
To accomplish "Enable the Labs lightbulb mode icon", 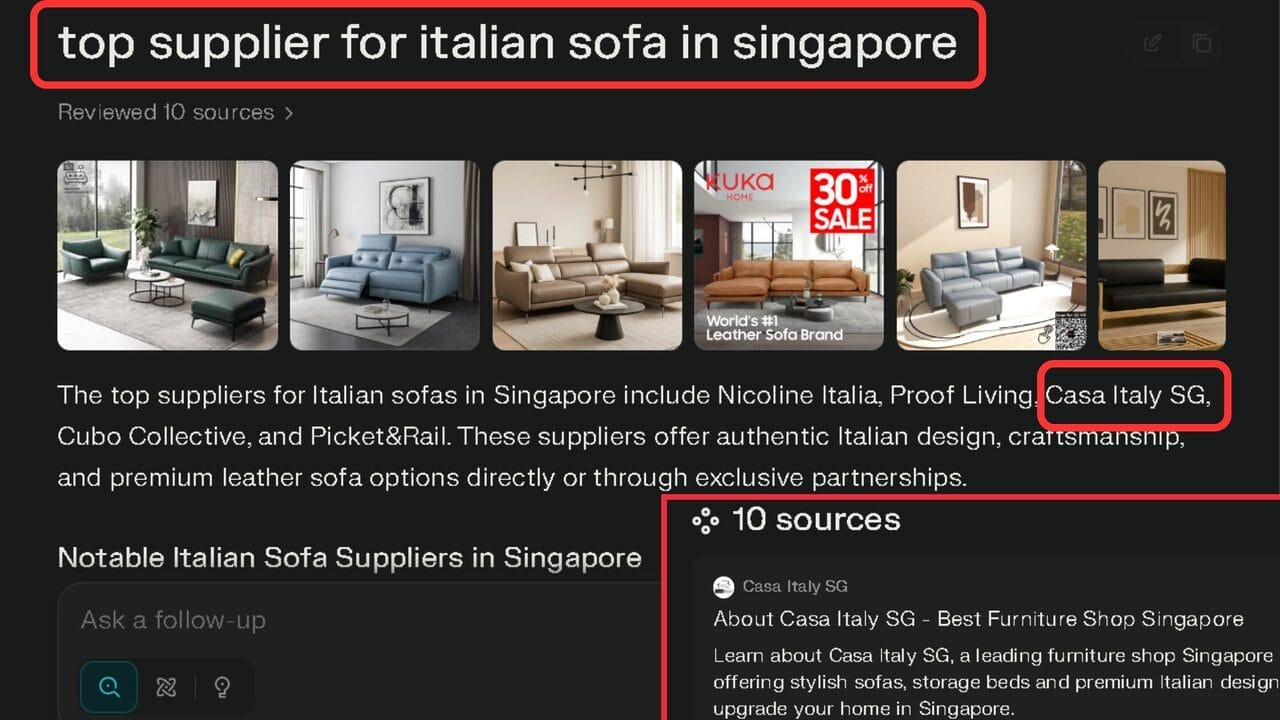I will 222,687.
